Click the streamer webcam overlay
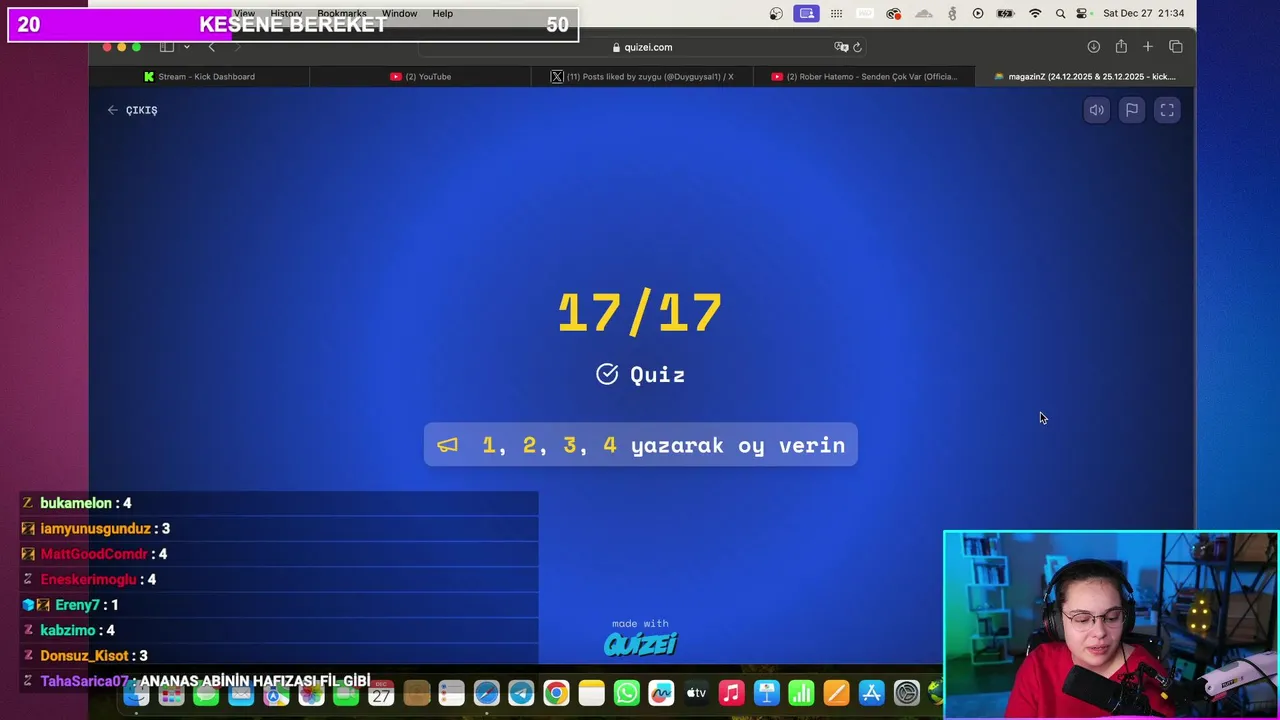Viewport: 1280px width, 720px height. coord(1111,625)
